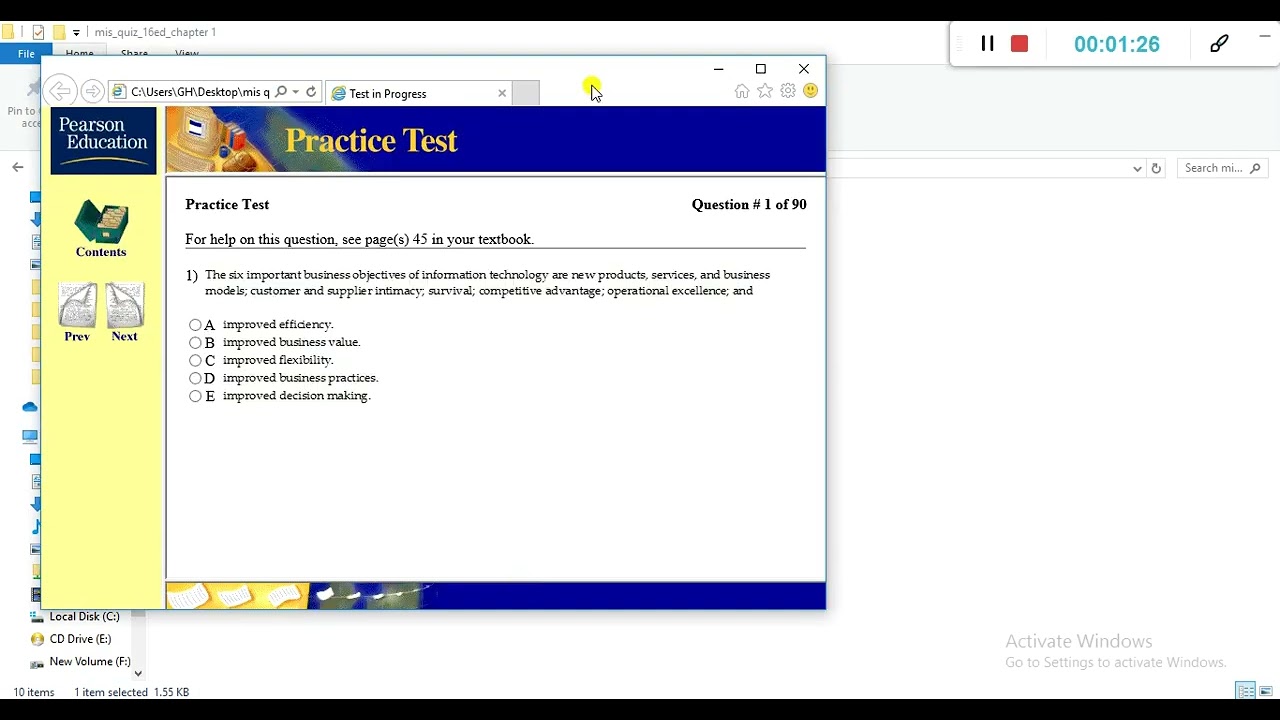
Task: Switch to Explorer details view icon
Action: 1245,691
